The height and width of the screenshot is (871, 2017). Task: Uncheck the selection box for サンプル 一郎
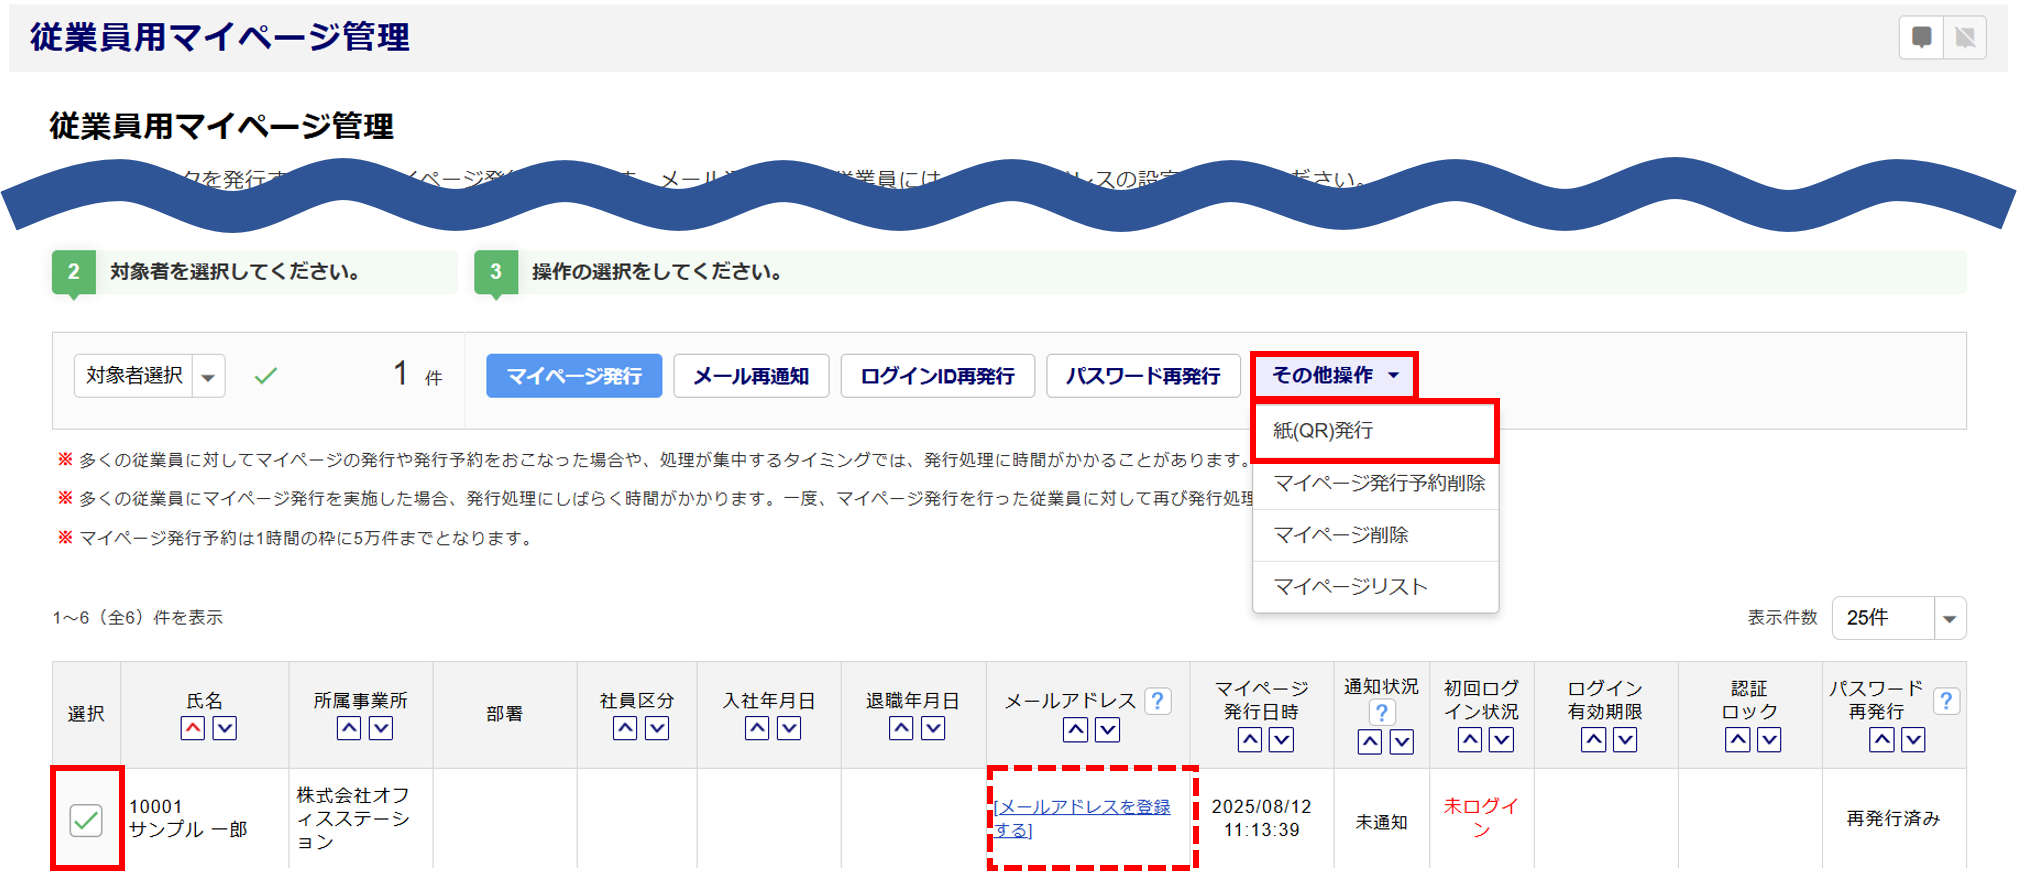(x=86, y=820)
